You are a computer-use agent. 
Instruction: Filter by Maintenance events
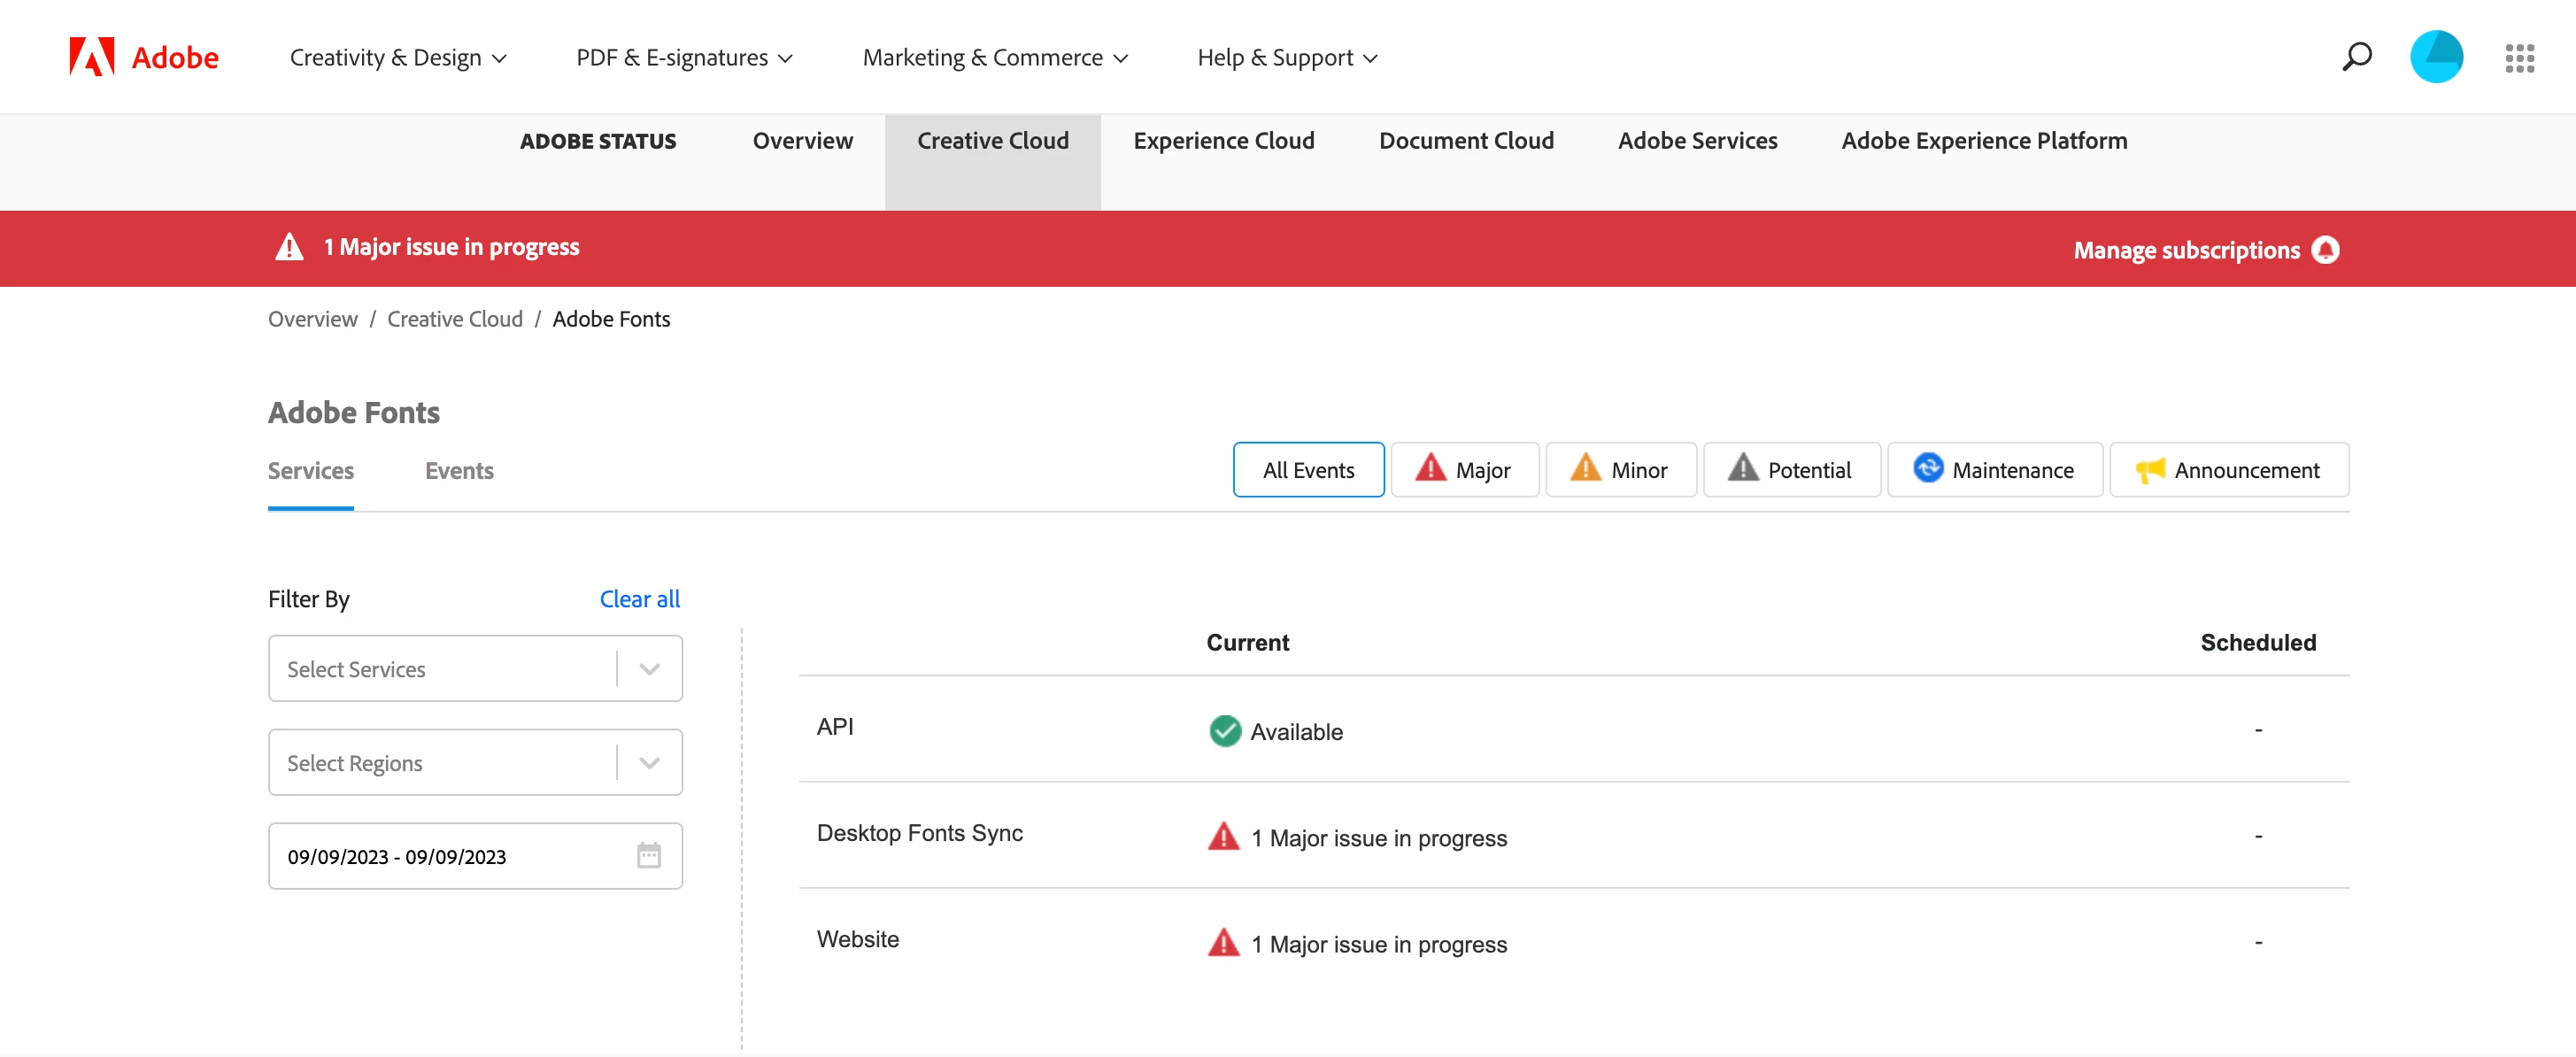point(1994,470)
